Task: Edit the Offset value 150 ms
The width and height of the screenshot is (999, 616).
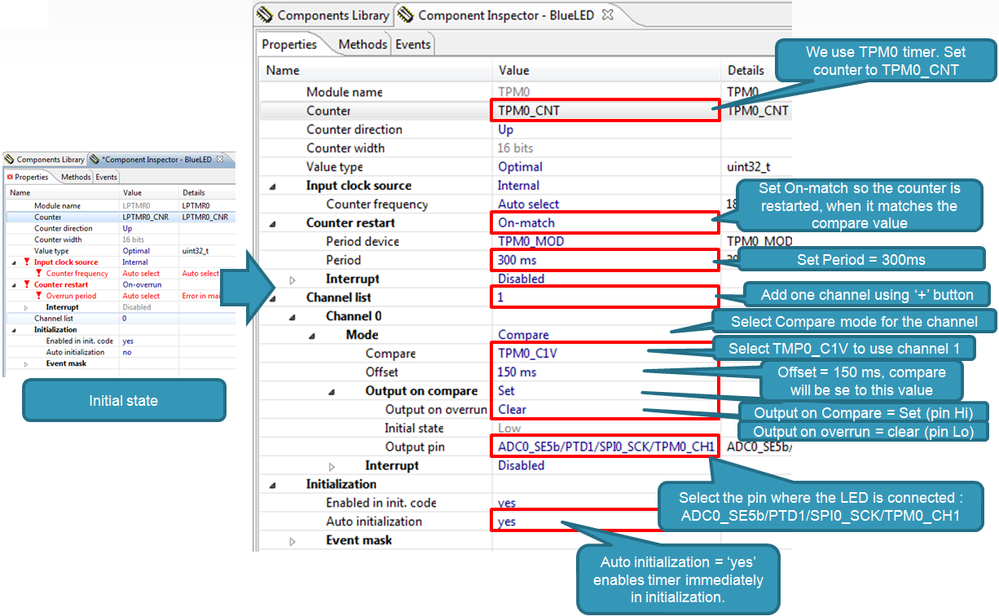Action: tap(517, 371)
